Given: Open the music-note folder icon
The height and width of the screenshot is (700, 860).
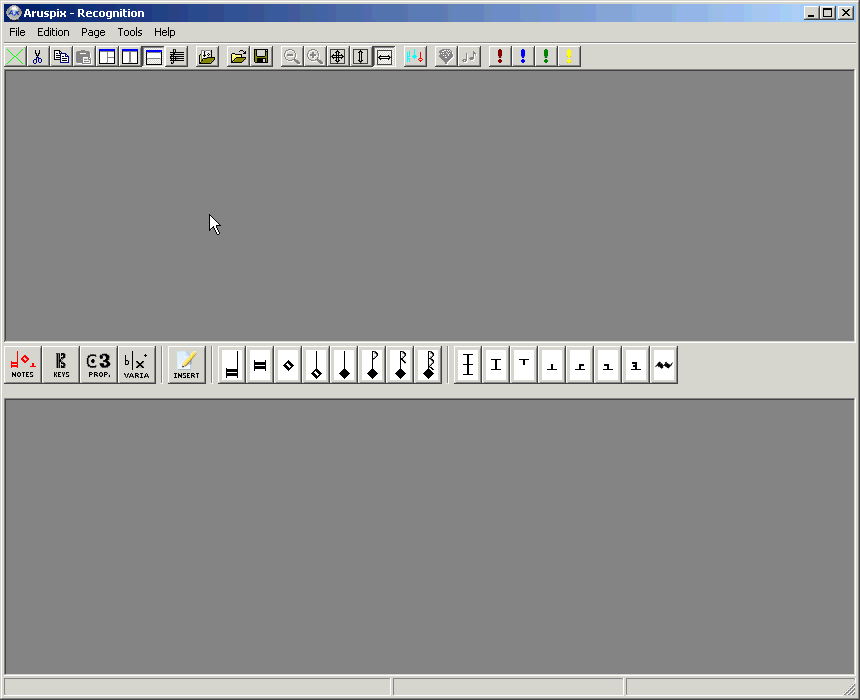Looking at the screenshot, I should pyautogui.click(x=207, y=57).
